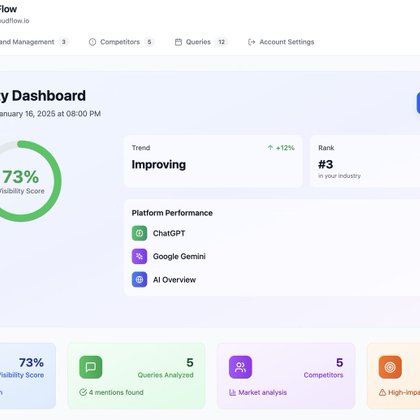Click the ChatGPT platform icon
Viewport: 420px width, 420px height.
click(x=139, y=233)
